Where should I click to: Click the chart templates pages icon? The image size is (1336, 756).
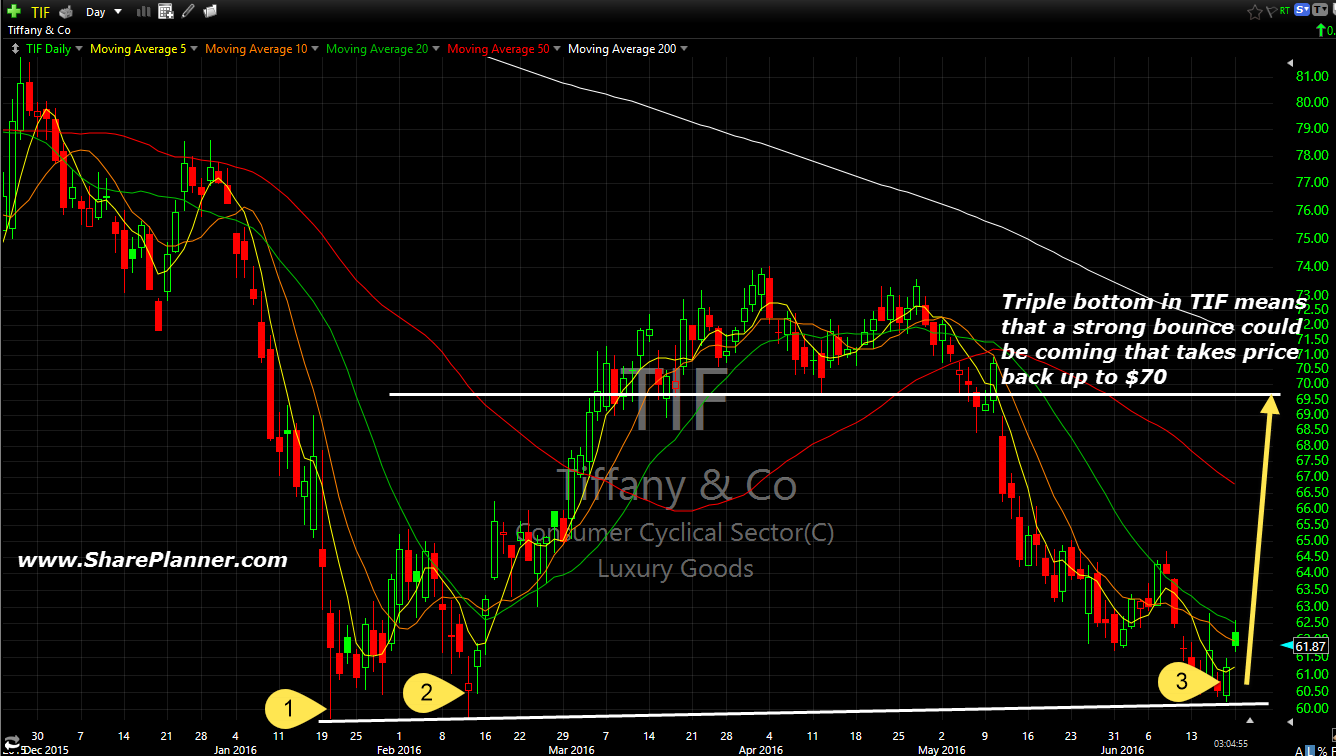pyautogui.click(x=210, y=12)
